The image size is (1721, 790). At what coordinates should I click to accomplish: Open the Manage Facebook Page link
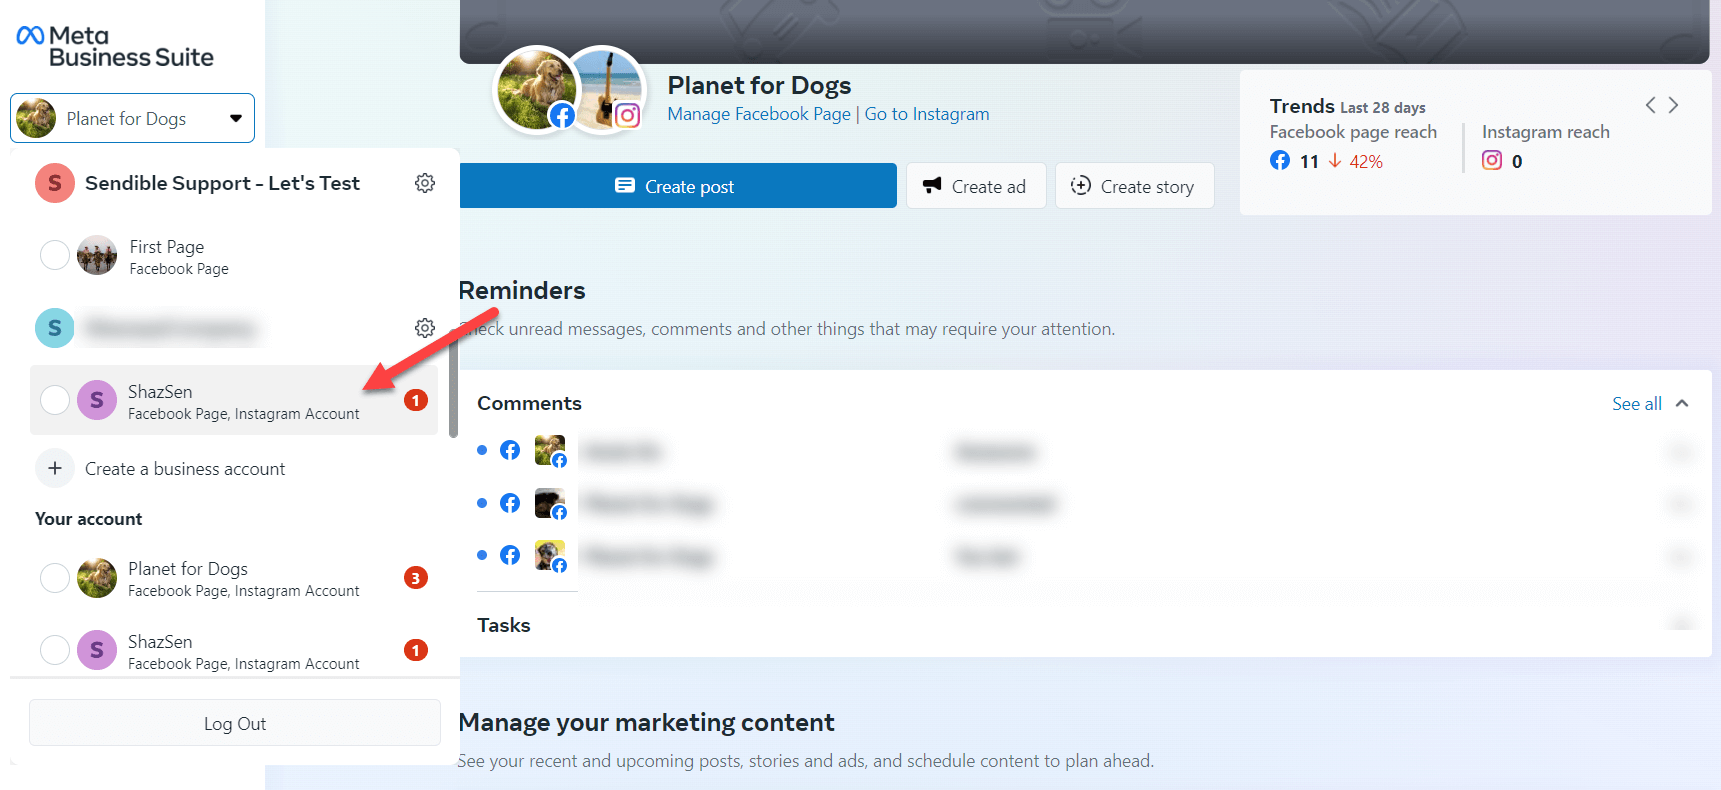(x=759, y=114)
